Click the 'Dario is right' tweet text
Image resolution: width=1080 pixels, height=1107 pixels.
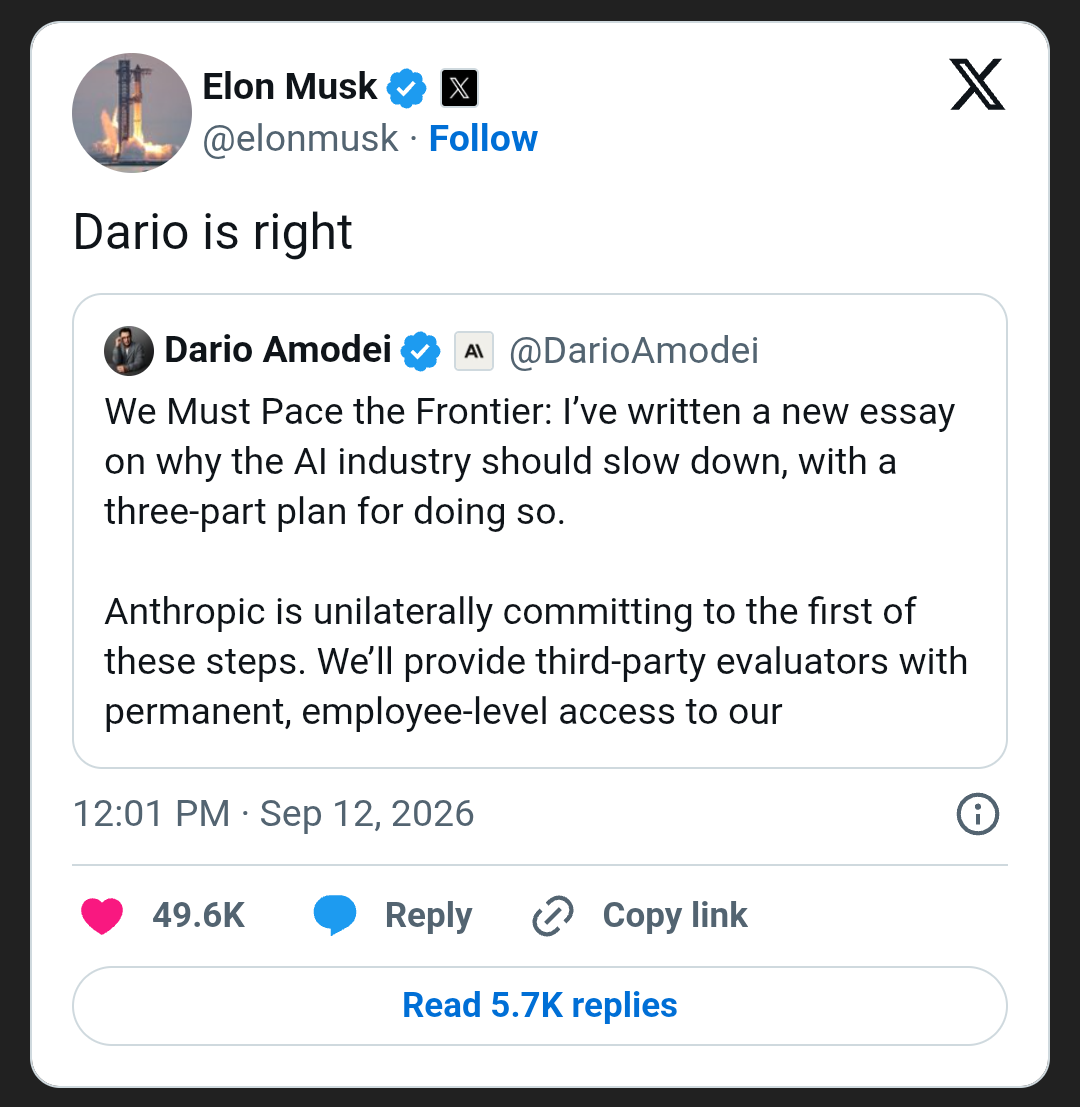click(212, 232)
